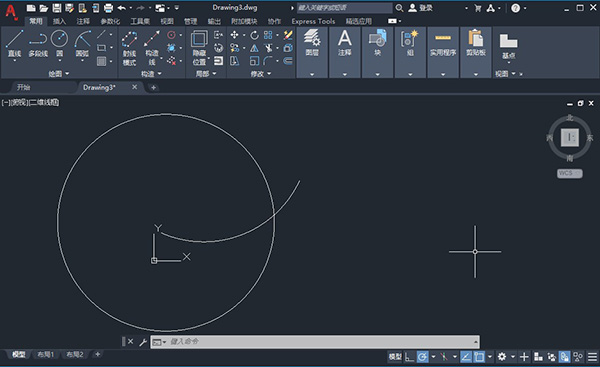The width and height of the screenshot is (600, 367).
Task: Open the AutoCAD application menu logo
Action: [x=11, y=11]
